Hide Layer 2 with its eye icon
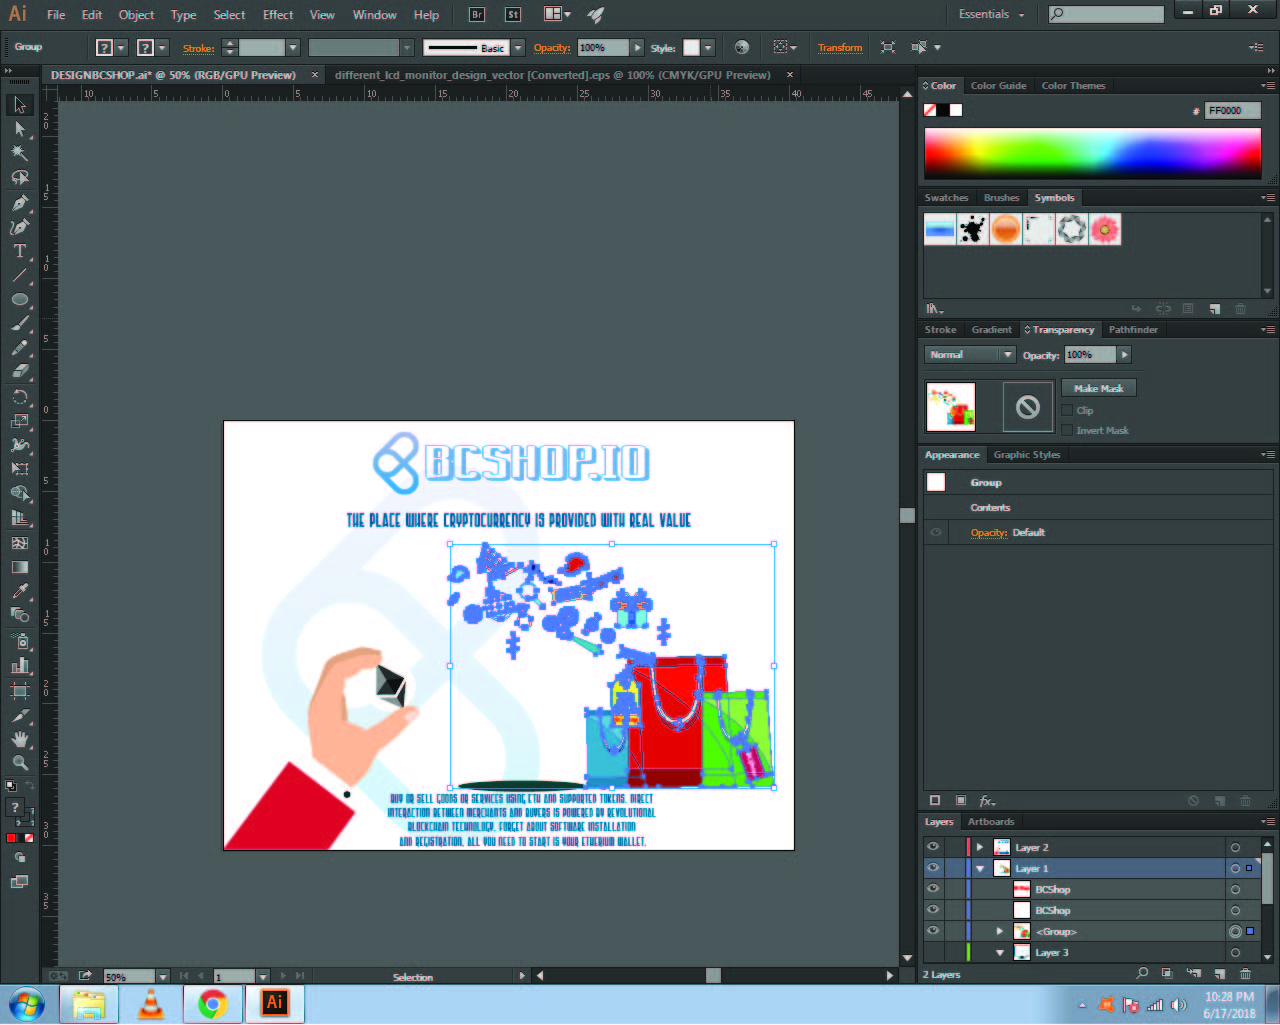This screenshot has height=1025, width=1280. [933, 847]
